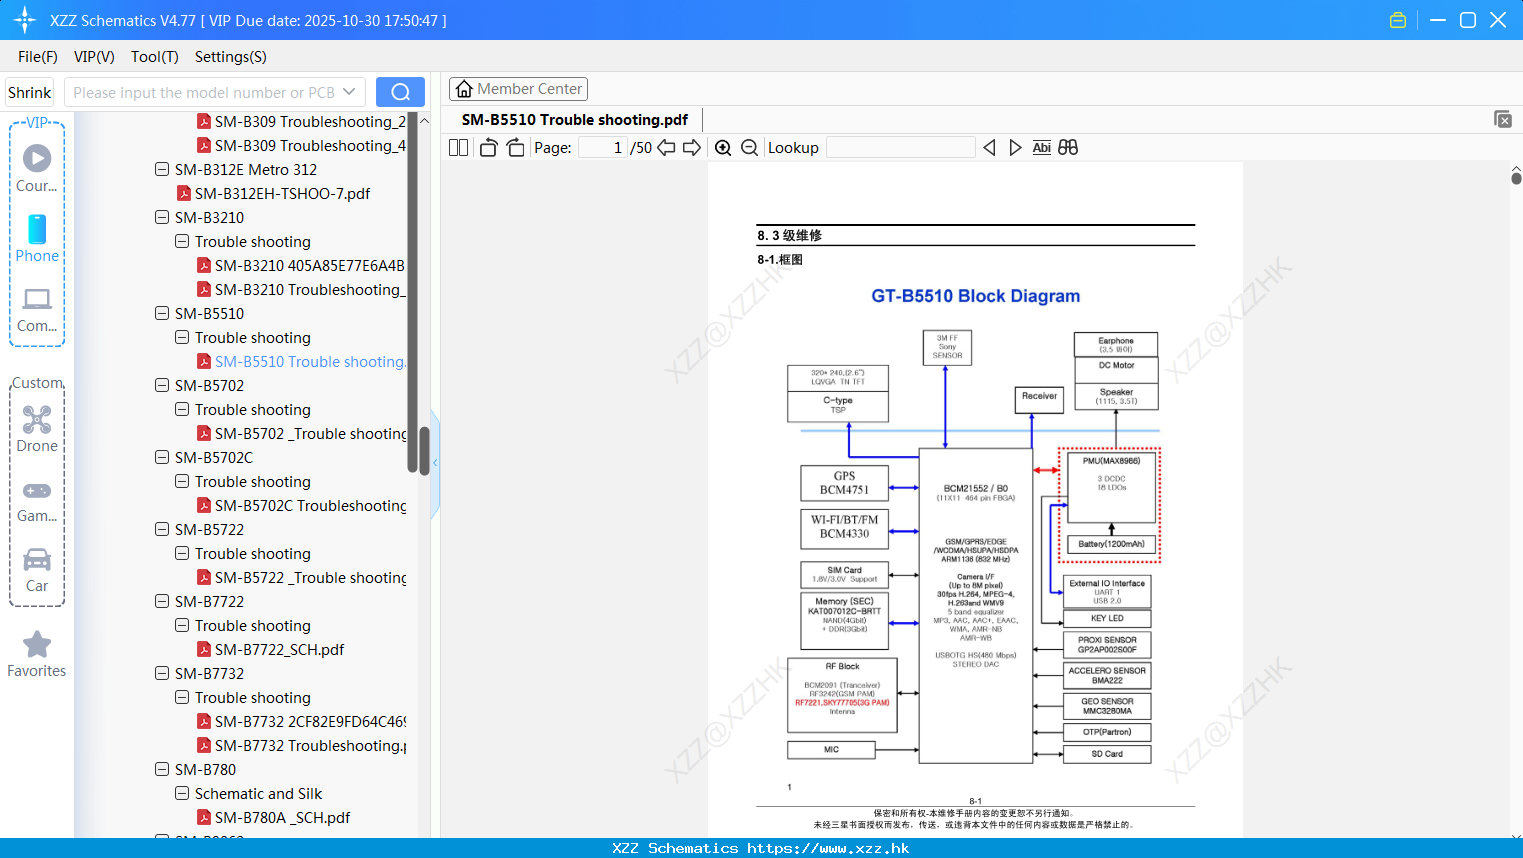The image size is (1523, 858).
Task: Click the blue search button
Action: click(x=400, y=92)
